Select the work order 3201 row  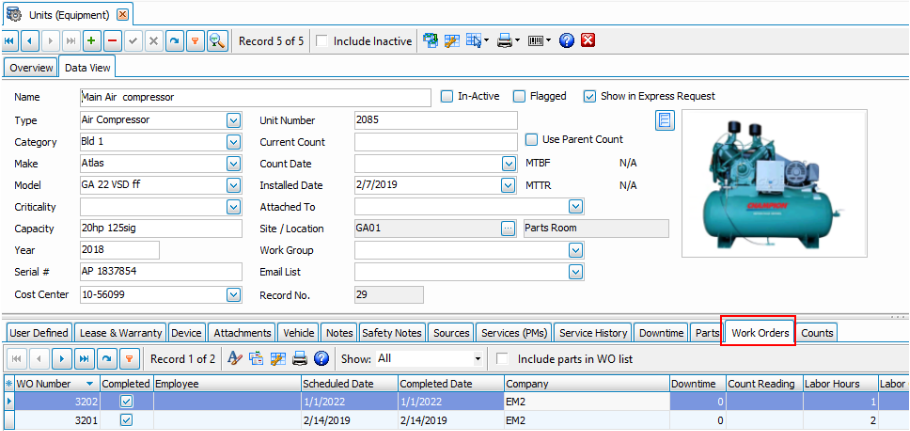click(x=455, y=420)
